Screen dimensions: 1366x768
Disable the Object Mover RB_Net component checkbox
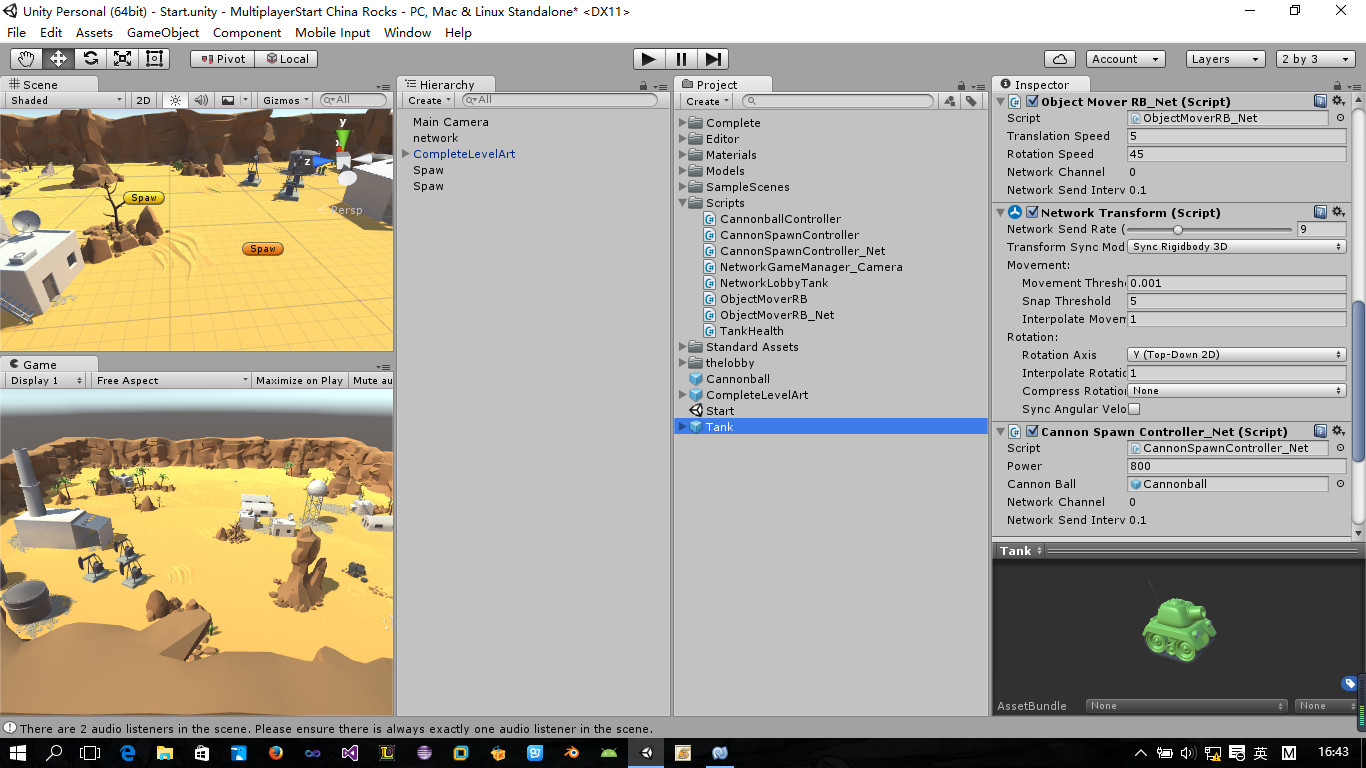pos(1032,101)
